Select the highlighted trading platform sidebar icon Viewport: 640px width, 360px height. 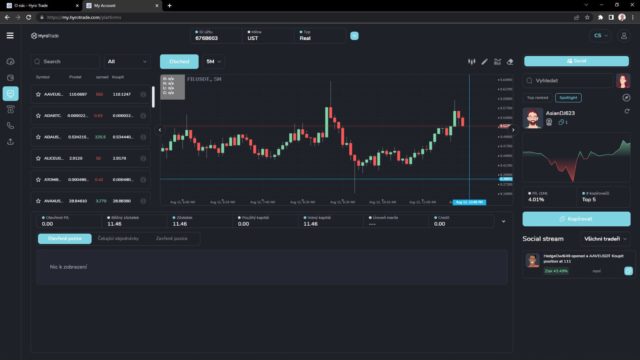pyautogui.click(x=11, y=93)
